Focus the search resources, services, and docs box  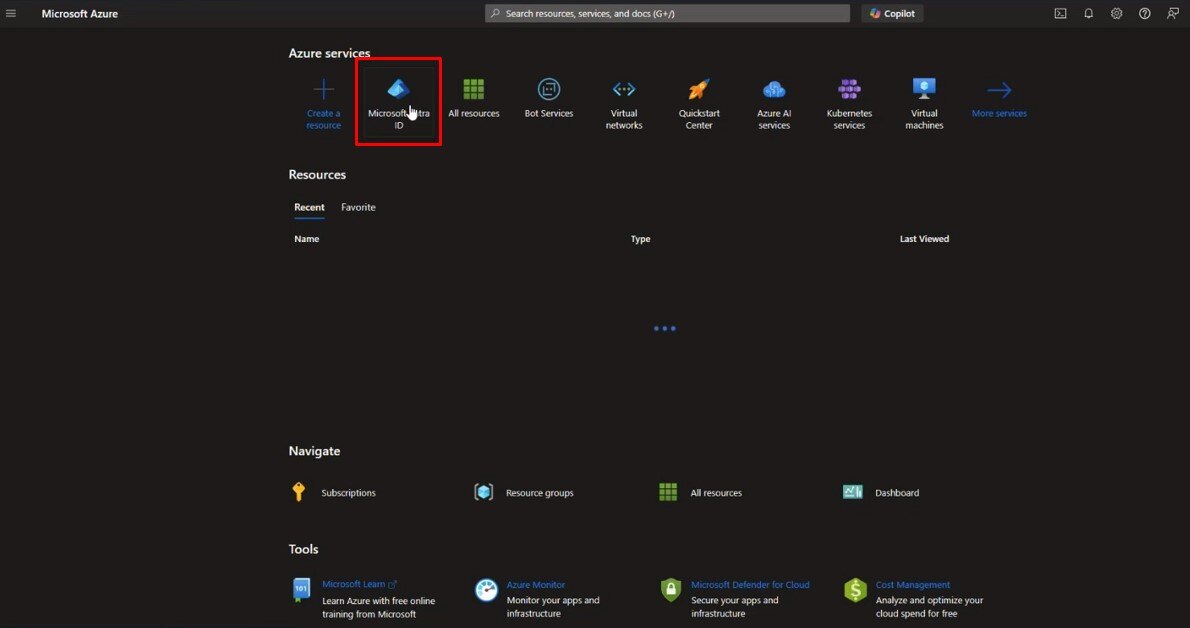tap(667, 14)
